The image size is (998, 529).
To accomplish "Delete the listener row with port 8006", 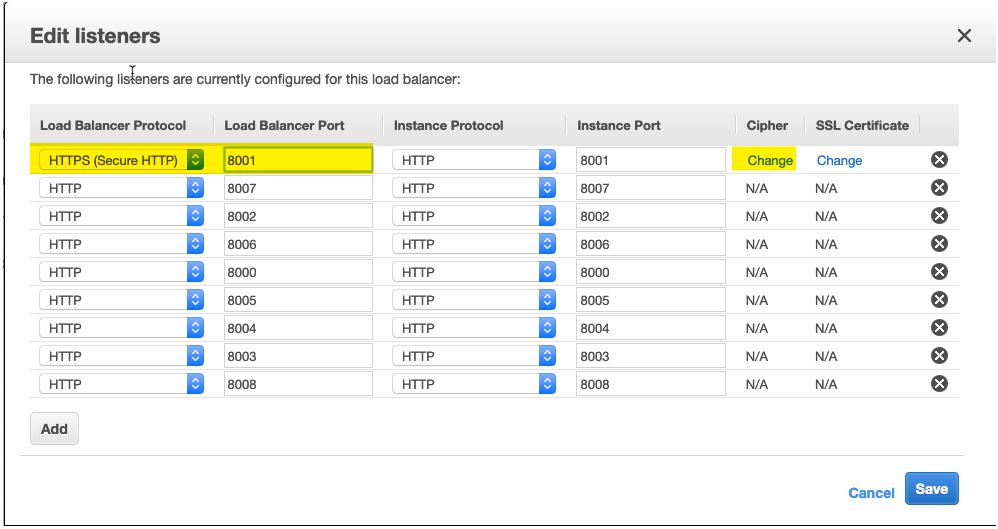I will [939, 244].
